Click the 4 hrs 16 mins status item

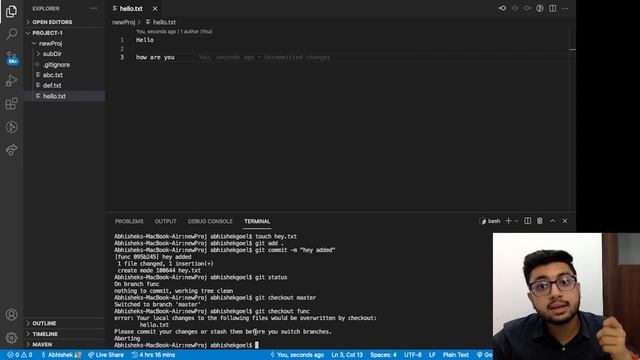point(153,355)
